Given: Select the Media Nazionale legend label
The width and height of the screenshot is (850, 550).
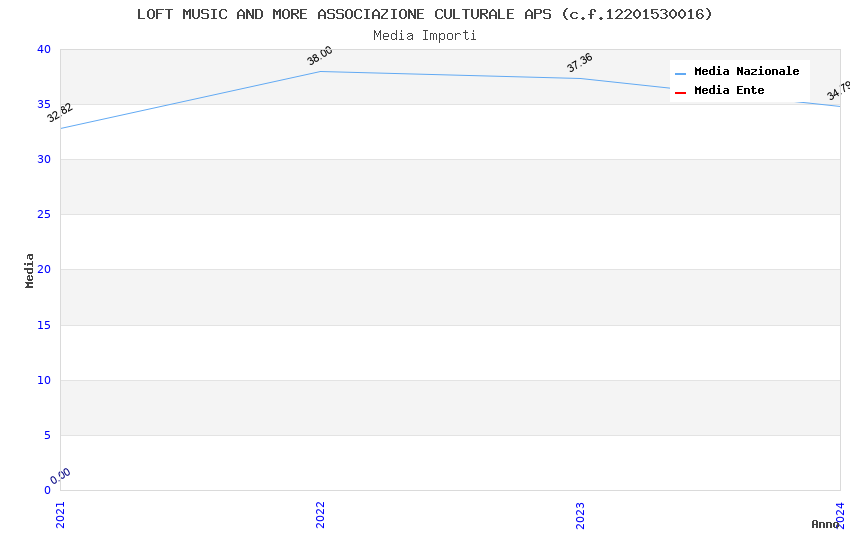Looking at the screenshot, I should [x=746, y=72].
